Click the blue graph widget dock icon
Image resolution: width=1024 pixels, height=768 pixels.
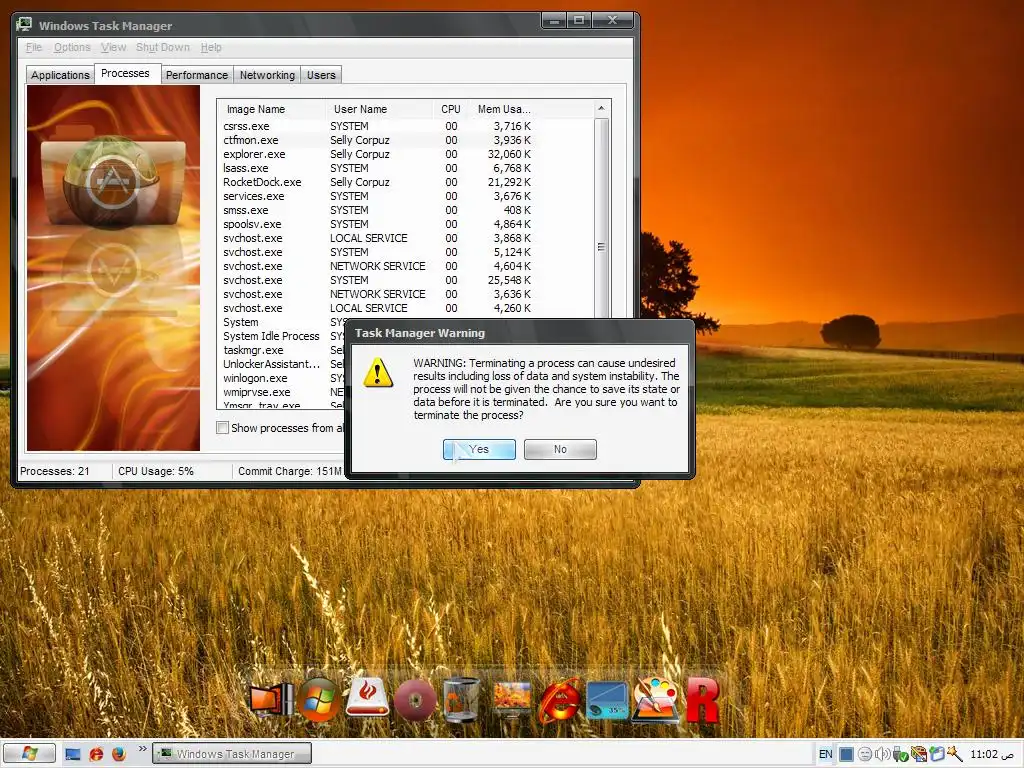click(x=607, y=701)
